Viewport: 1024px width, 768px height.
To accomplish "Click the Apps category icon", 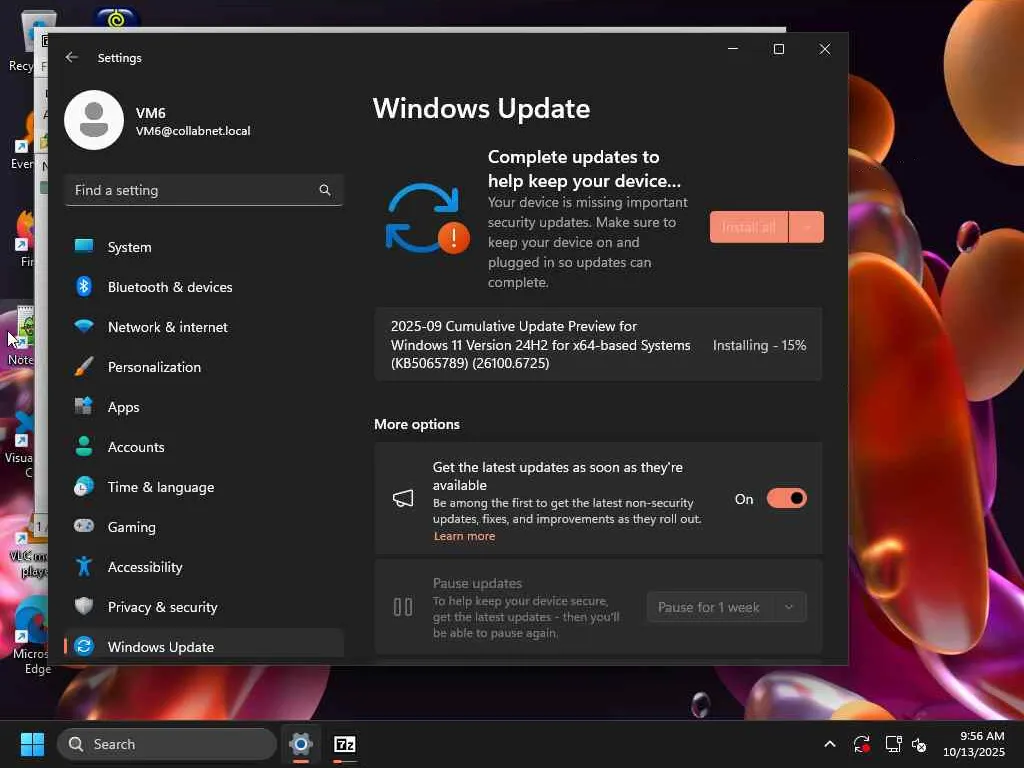I will pos(84,406).
